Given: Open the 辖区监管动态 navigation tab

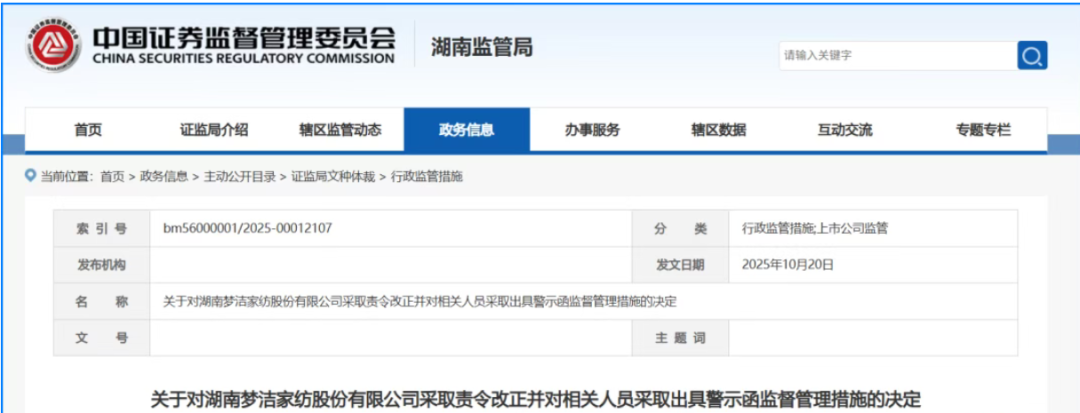Looking at the screenshot, I should 340,129.
